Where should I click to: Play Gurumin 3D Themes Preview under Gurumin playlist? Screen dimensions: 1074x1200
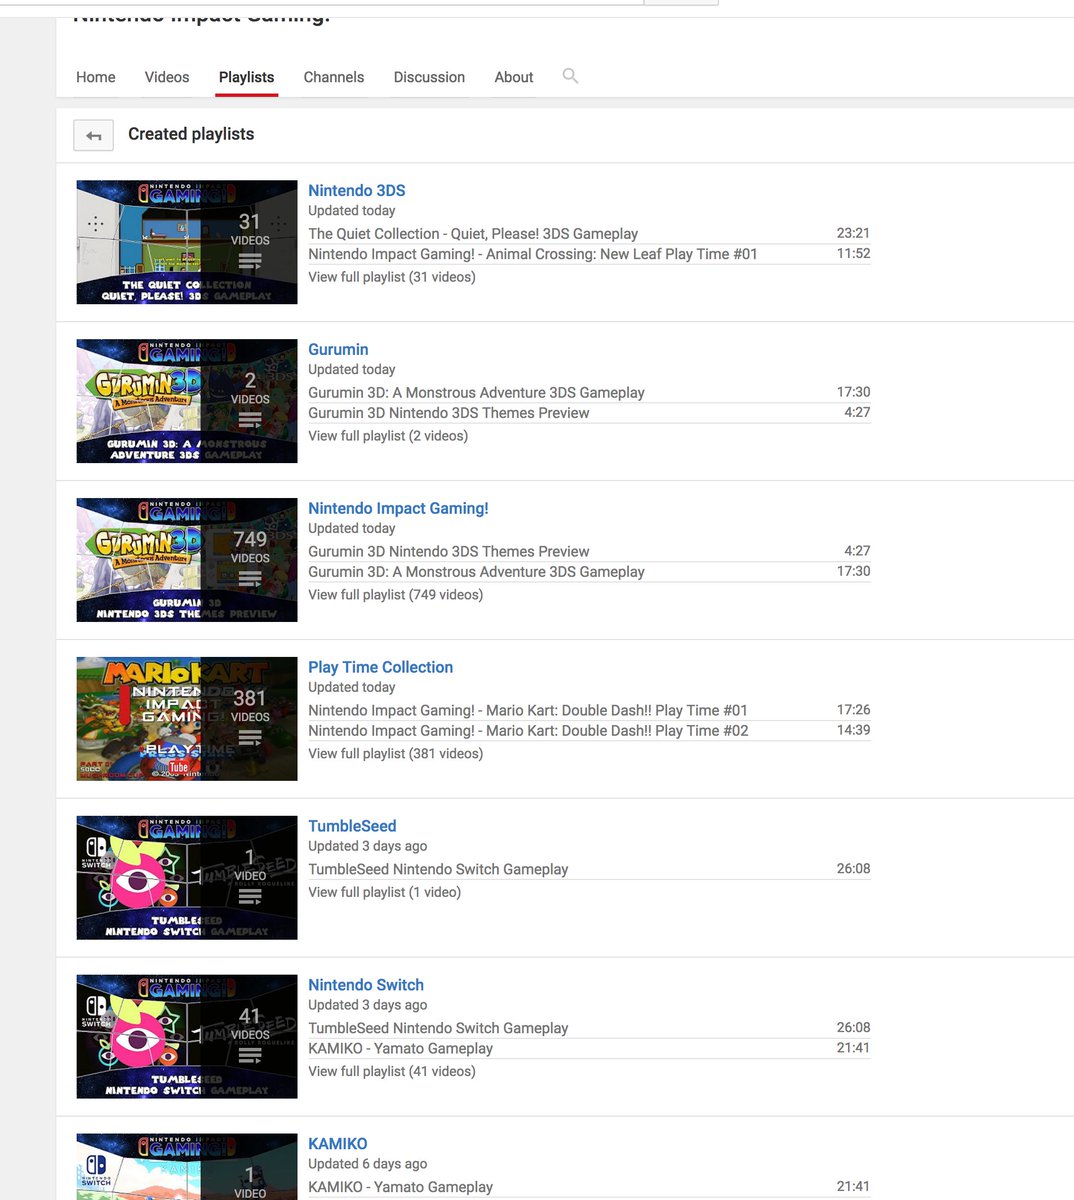(449, 413)
